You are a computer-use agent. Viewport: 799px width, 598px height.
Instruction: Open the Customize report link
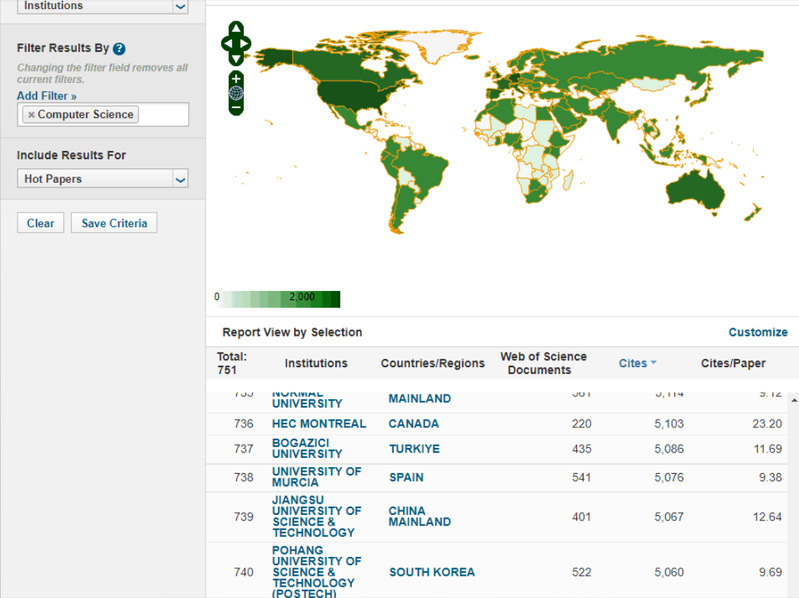757,332
